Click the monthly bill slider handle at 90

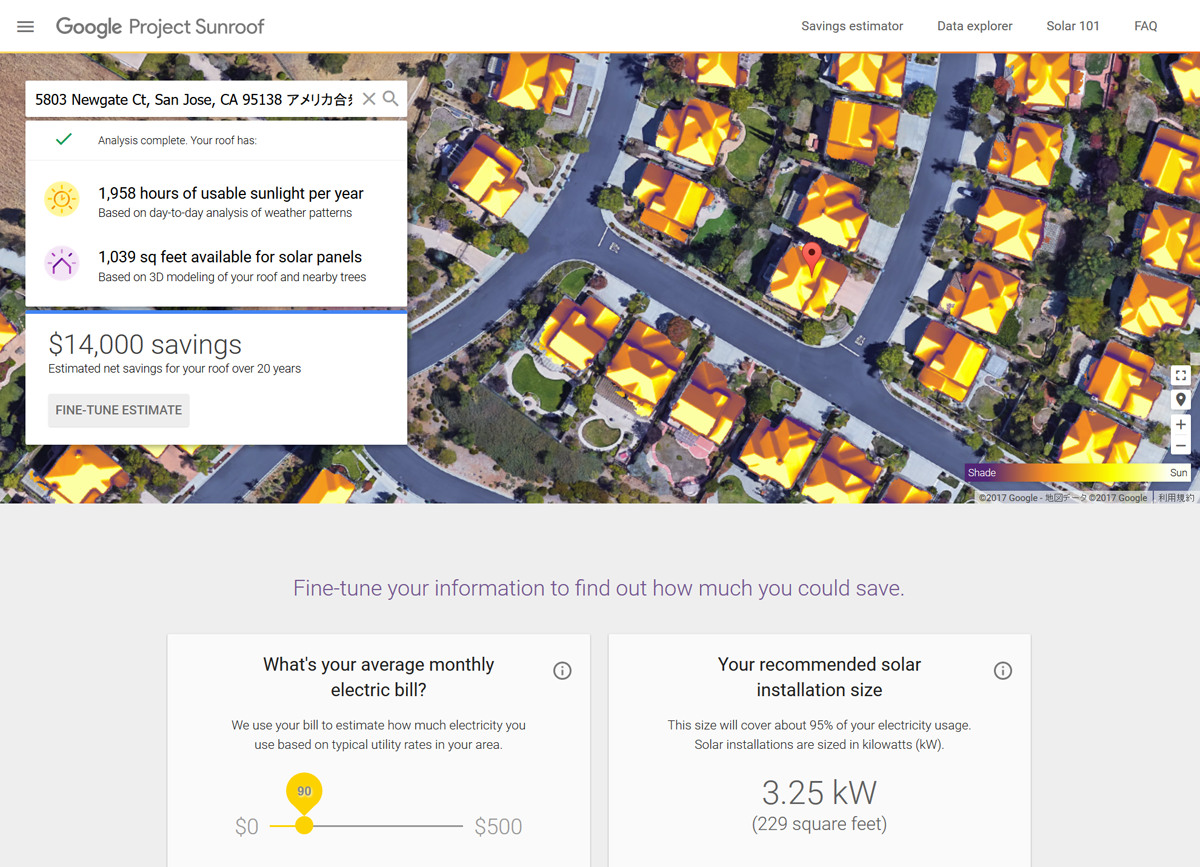click(304, 825)
